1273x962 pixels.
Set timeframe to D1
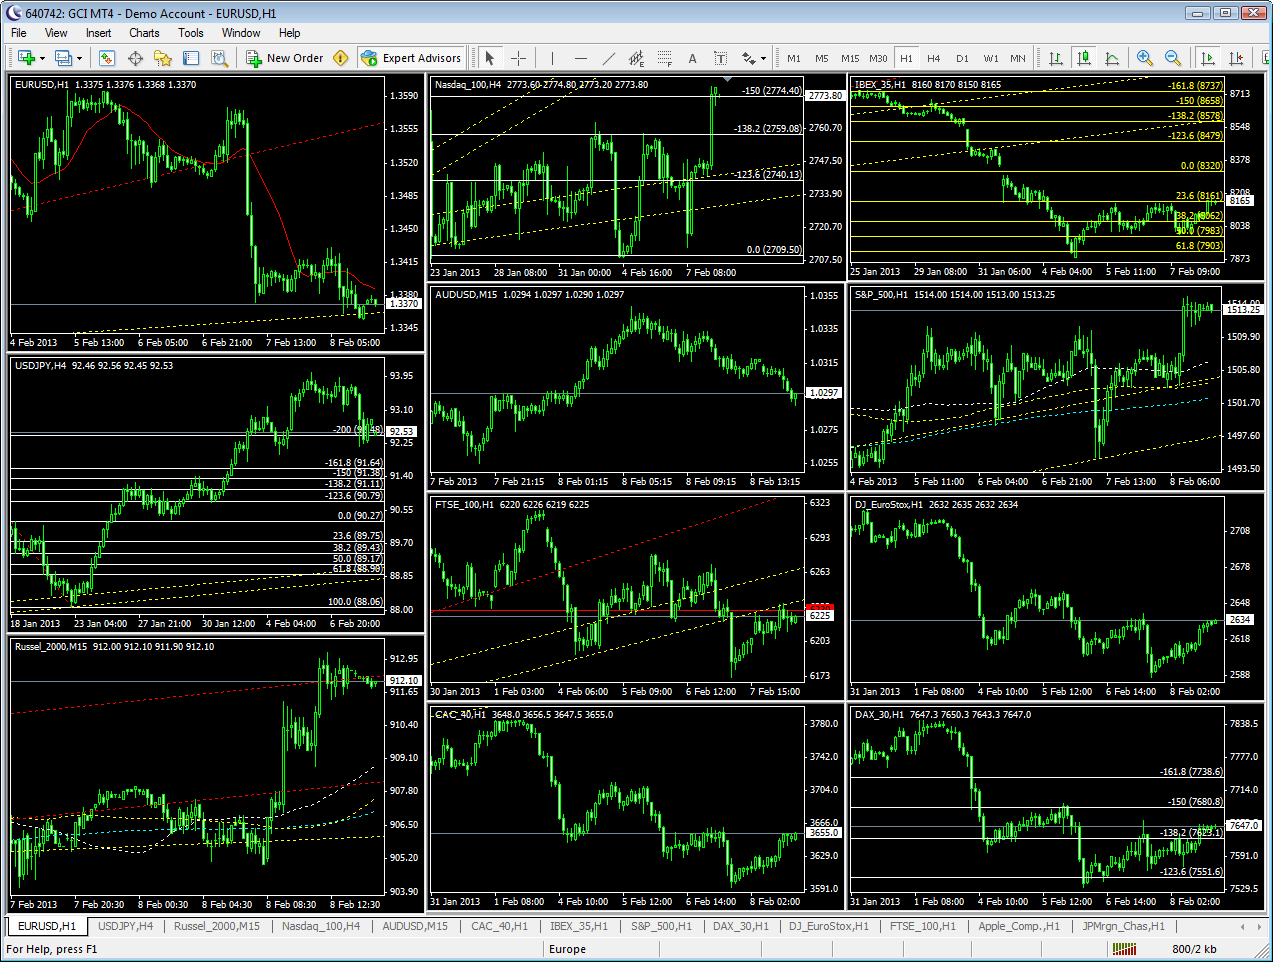tap(962, 58)
